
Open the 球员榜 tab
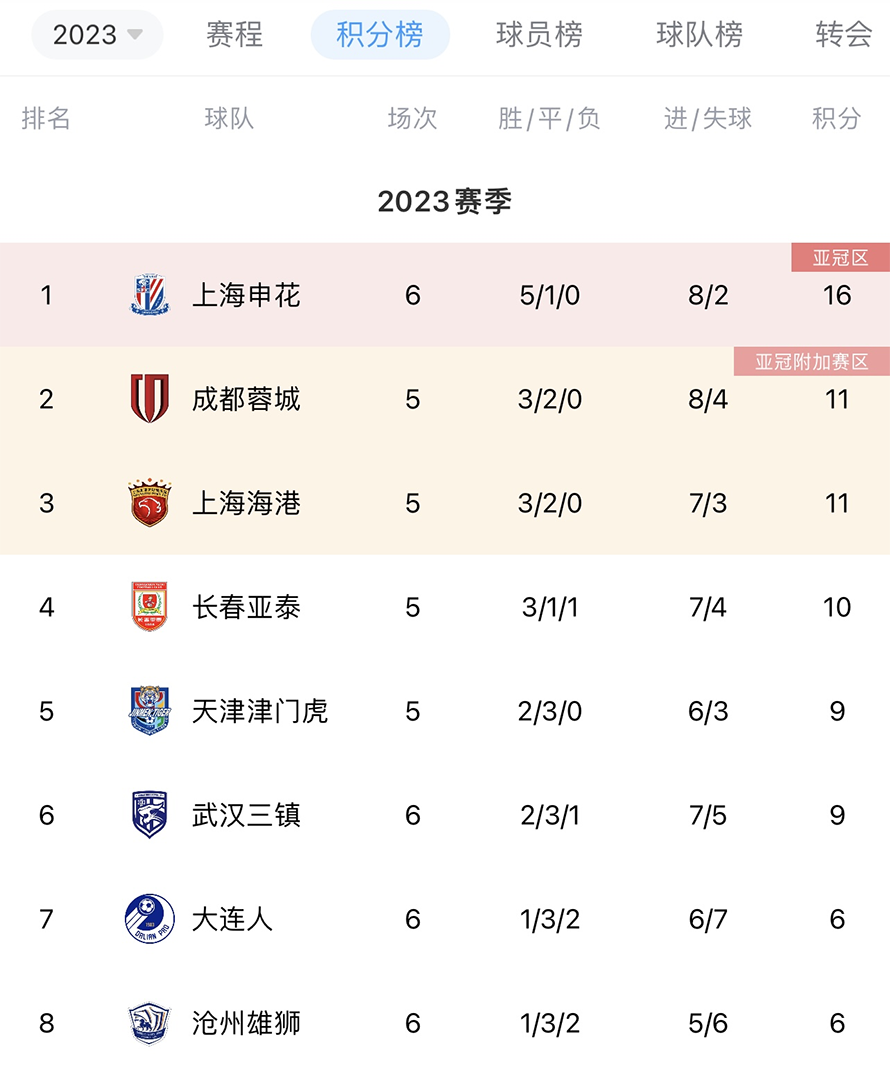click(539, 34)
